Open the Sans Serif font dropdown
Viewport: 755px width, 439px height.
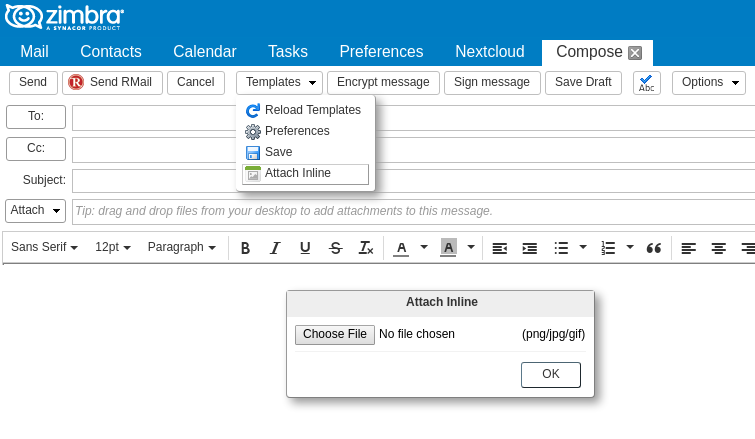(x=44, y=247)
